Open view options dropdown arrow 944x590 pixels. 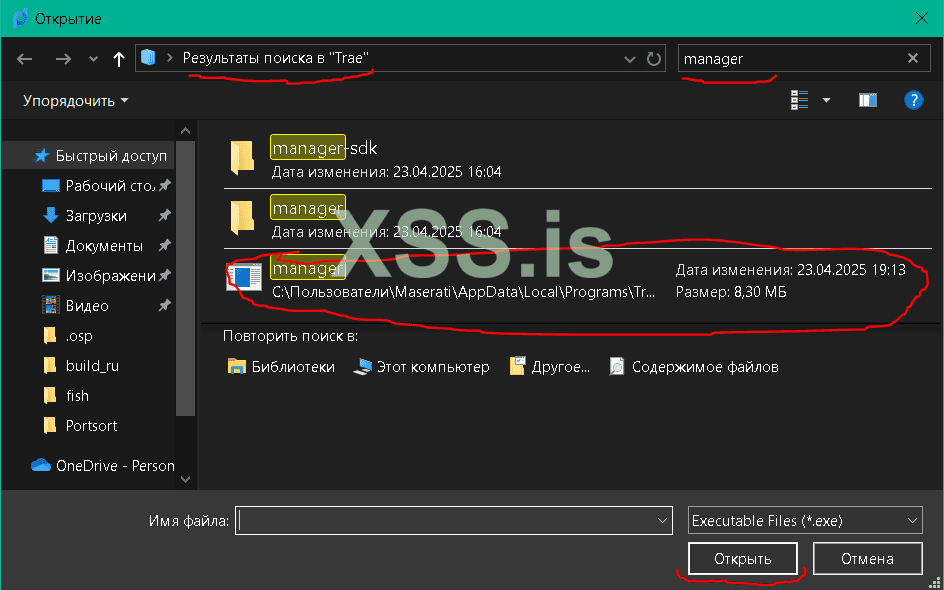pyautogui.click(x=826, y=100)
